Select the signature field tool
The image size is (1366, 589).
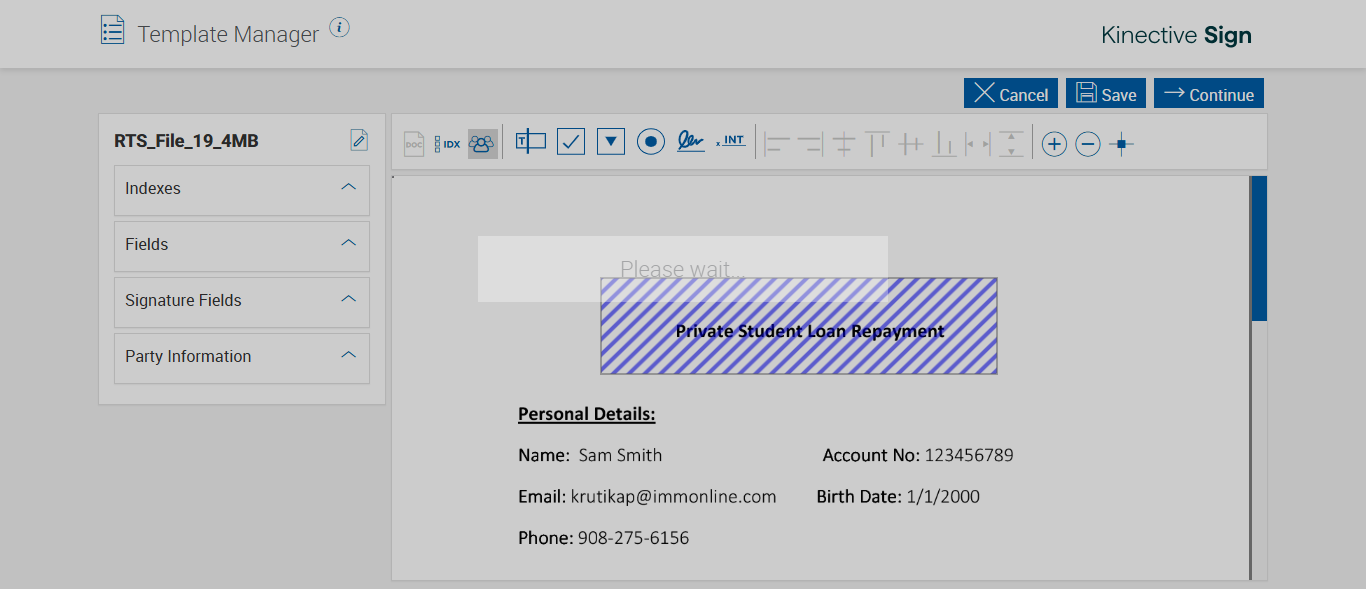point(690,141)
